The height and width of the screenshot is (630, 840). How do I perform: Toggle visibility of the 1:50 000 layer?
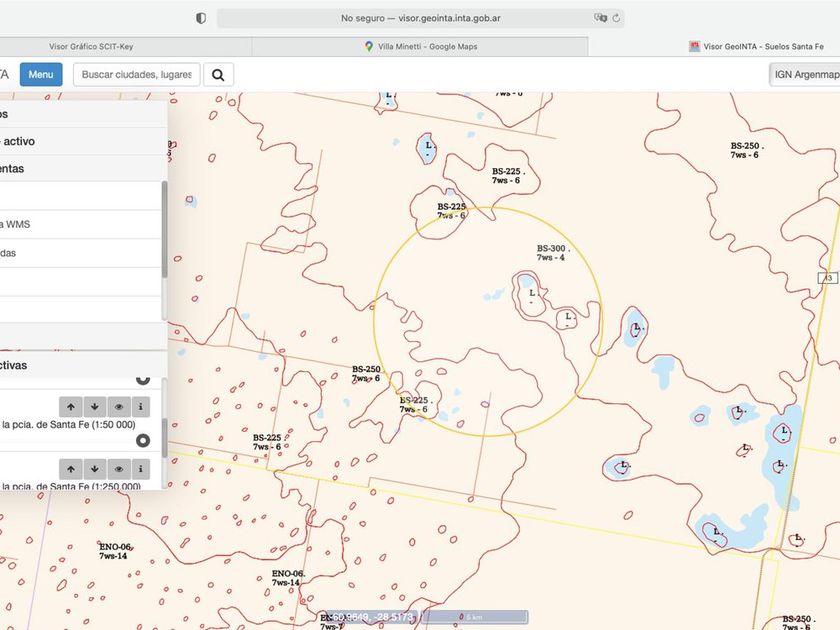pos(118,407)
